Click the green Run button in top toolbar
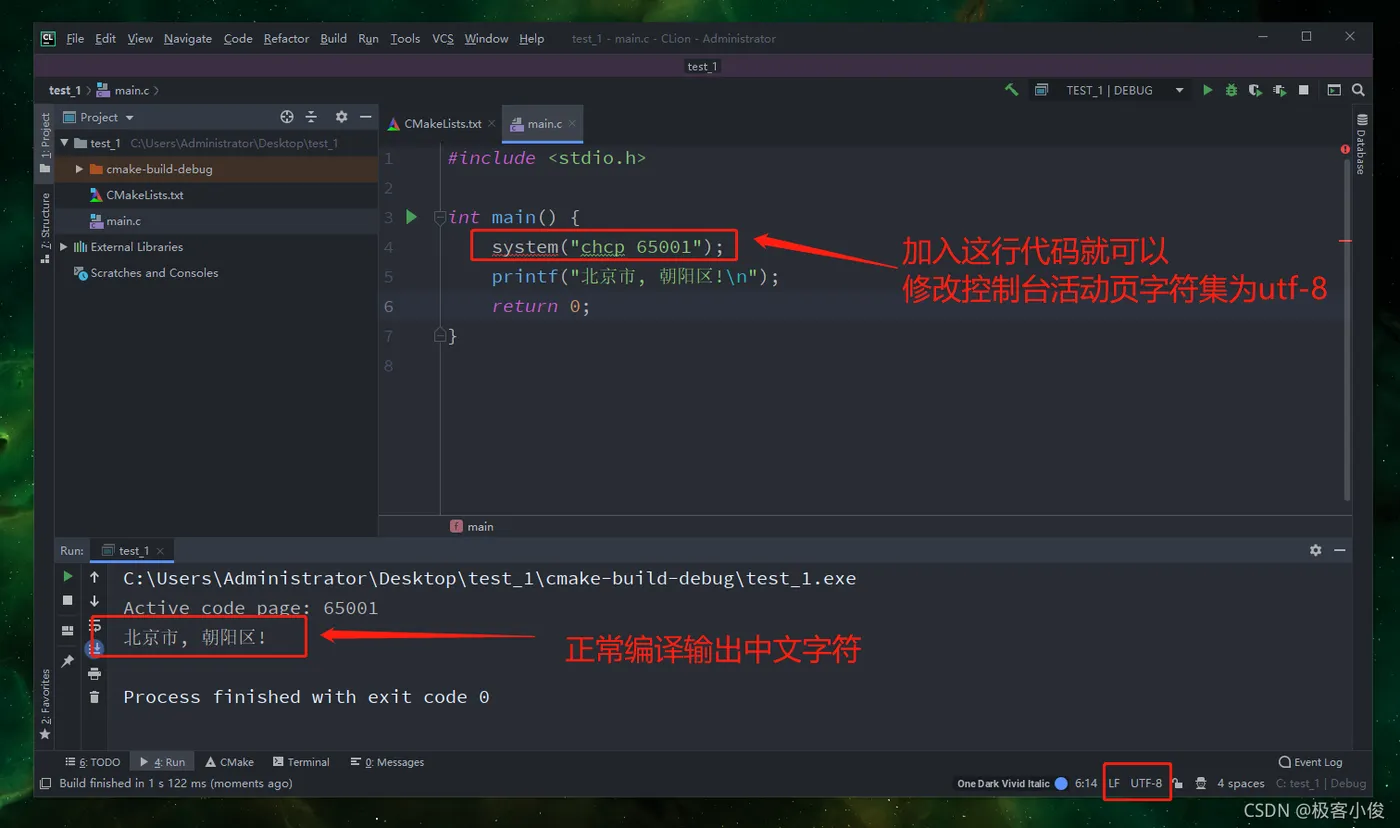Viewport: 1400px width, 828px height. 1207,90
